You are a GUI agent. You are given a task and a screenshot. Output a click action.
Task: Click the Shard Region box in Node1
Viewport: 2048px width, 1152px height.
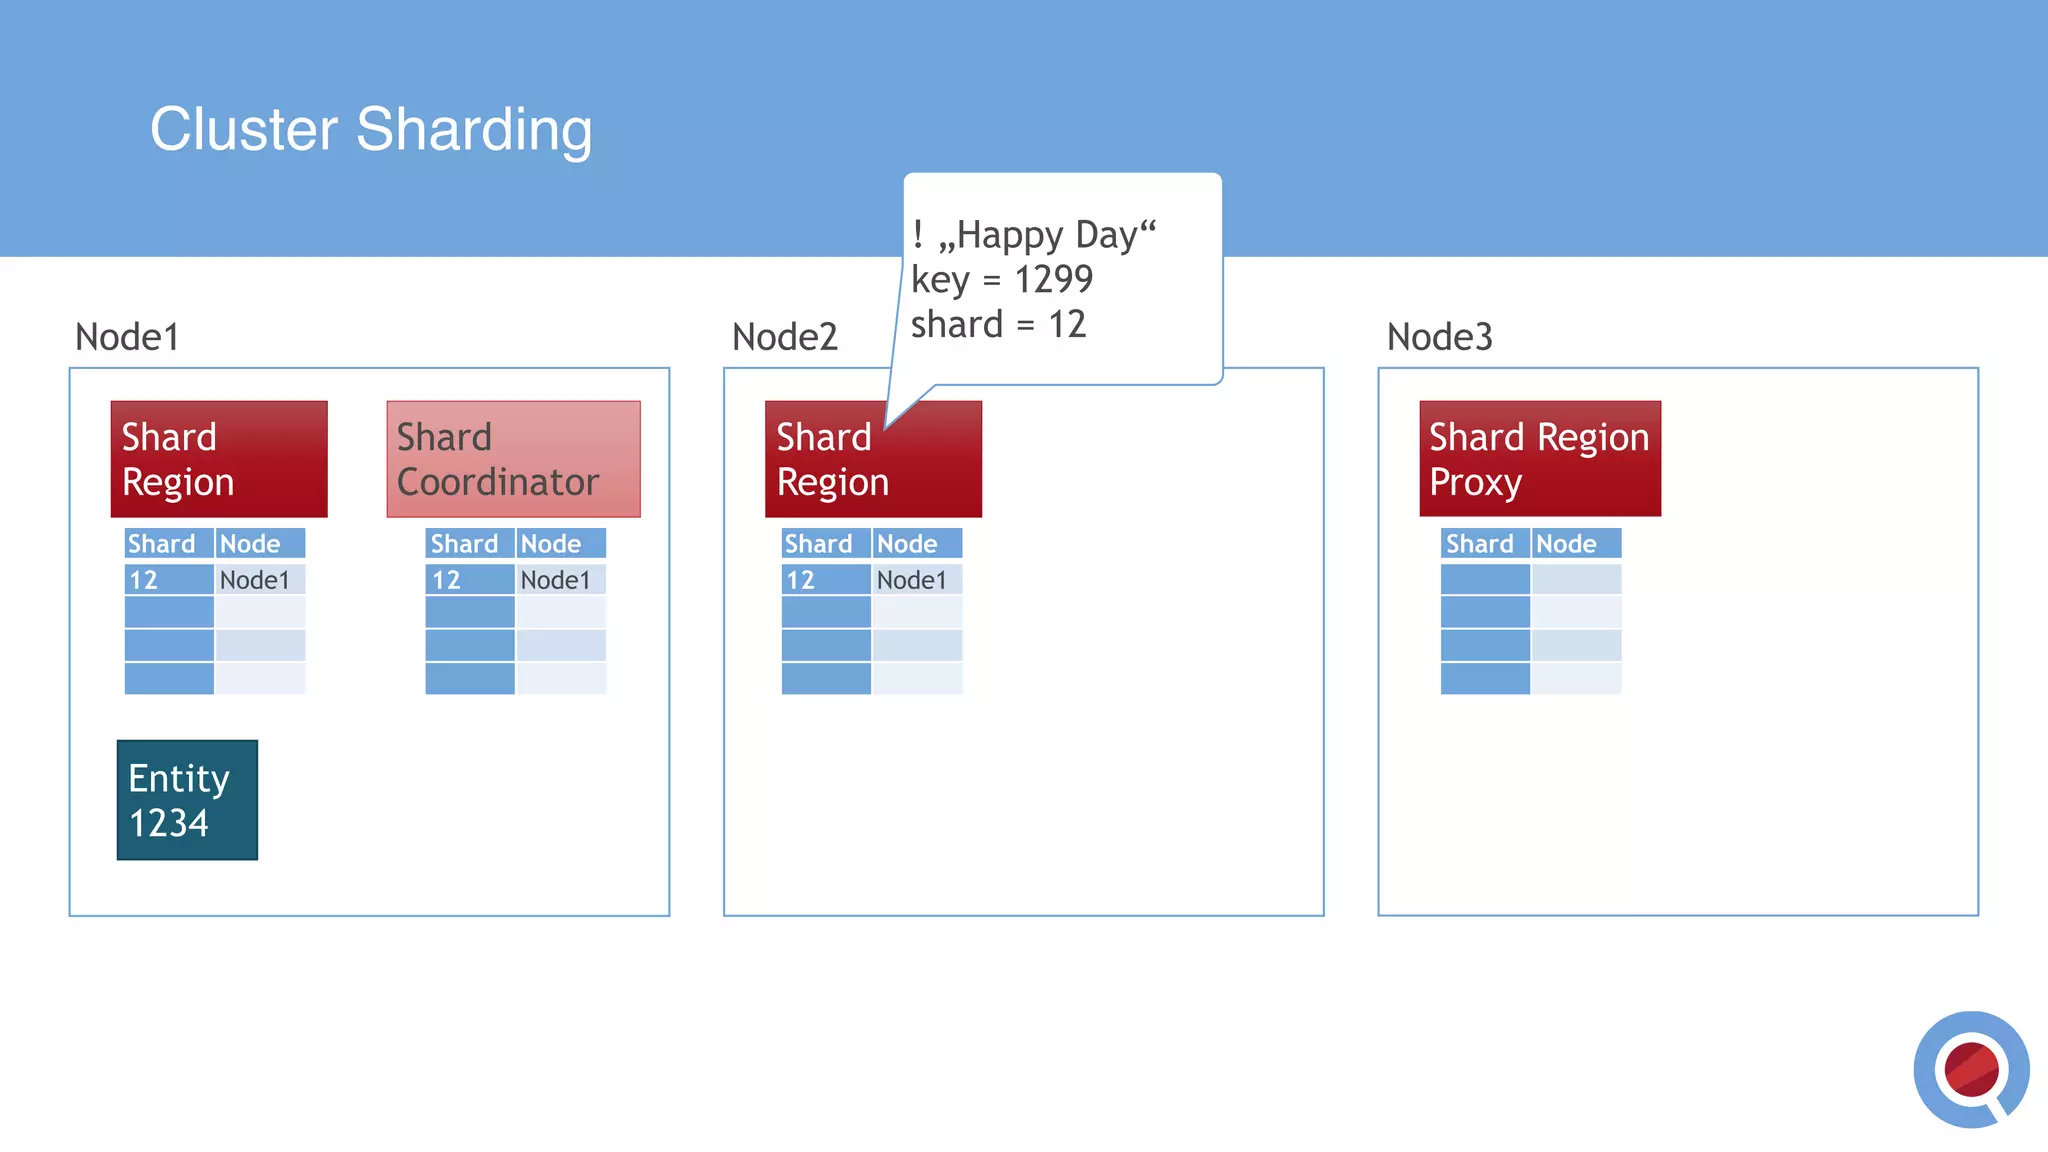tap(219, 459)
